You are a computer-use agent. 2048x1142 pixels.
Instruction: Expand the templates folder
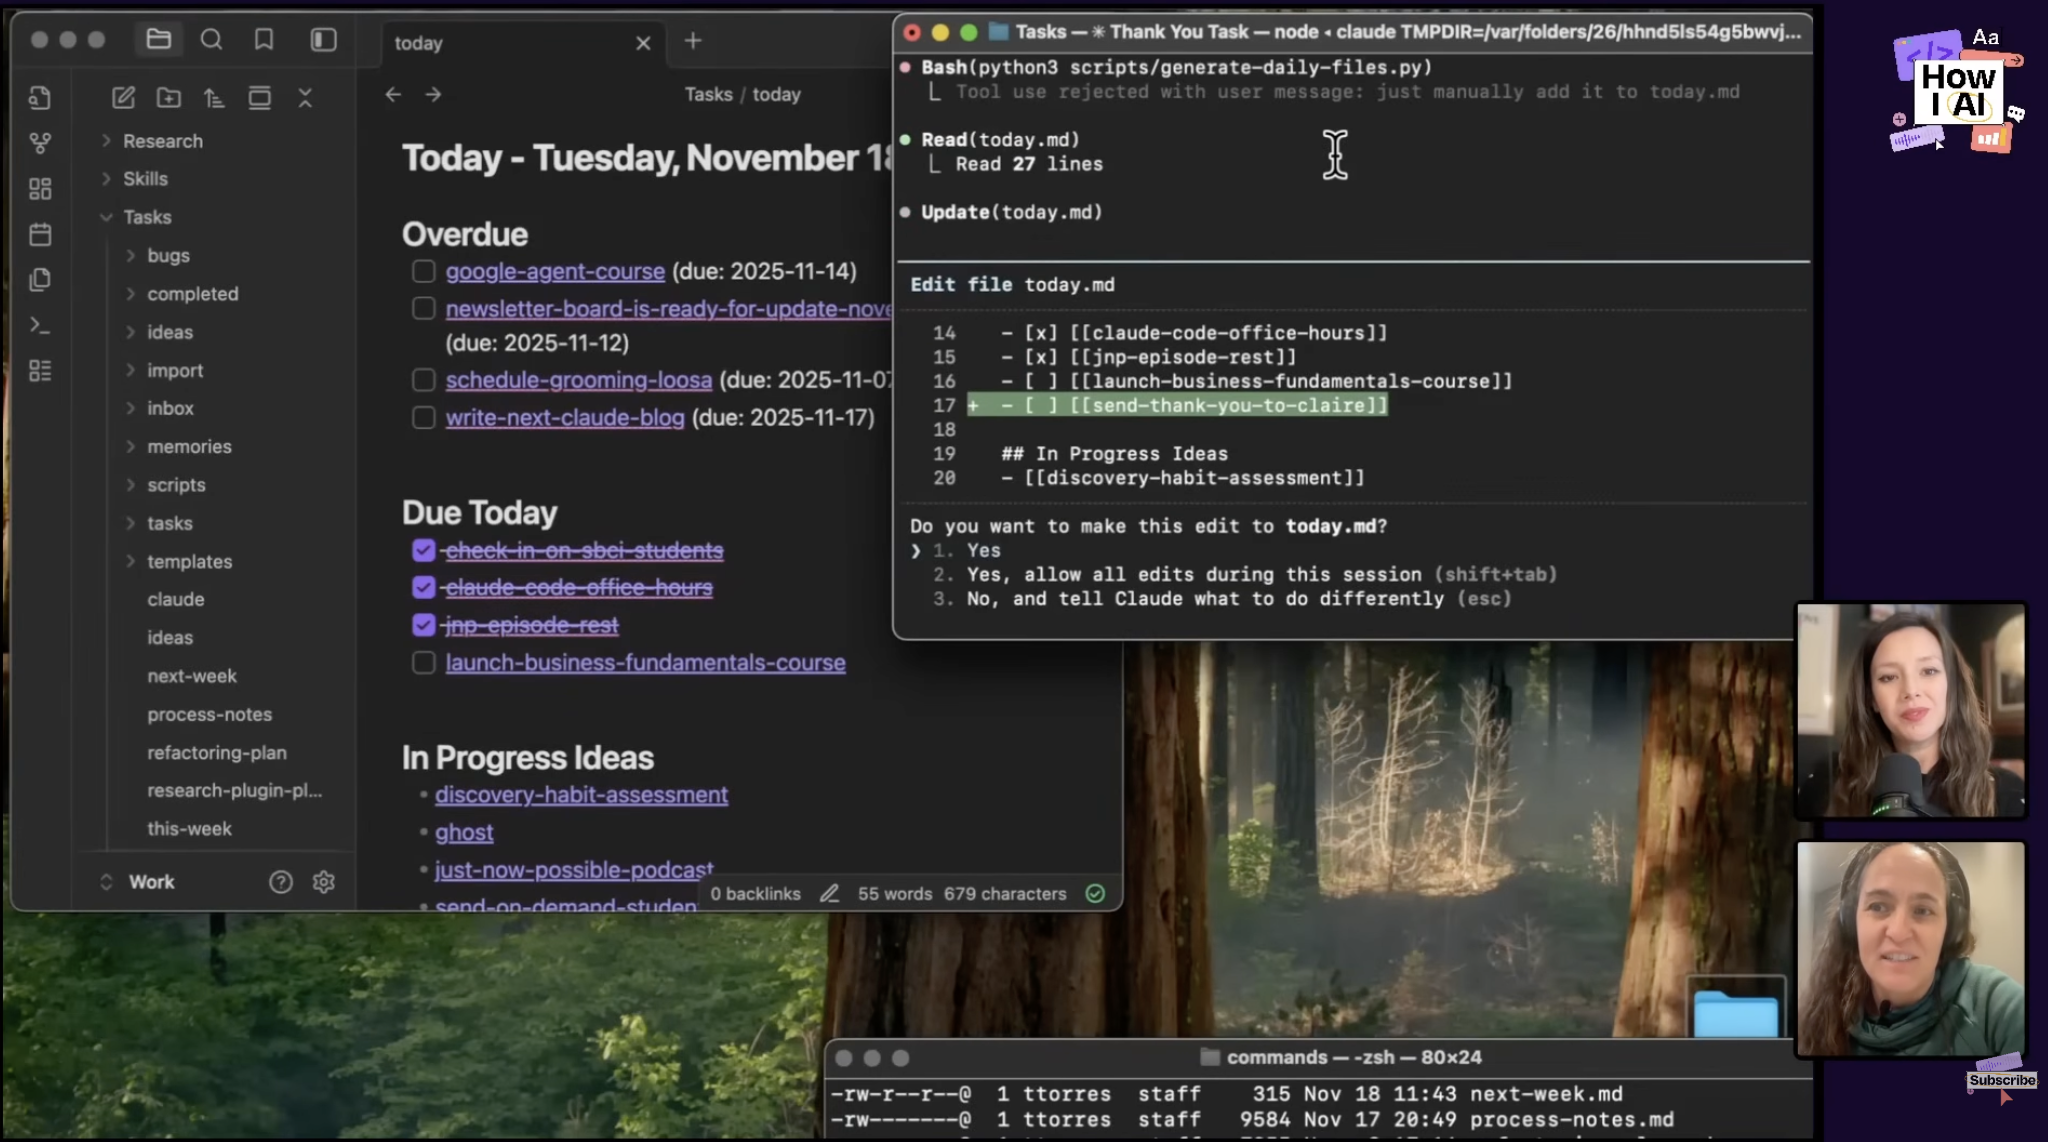pos(189,561)
